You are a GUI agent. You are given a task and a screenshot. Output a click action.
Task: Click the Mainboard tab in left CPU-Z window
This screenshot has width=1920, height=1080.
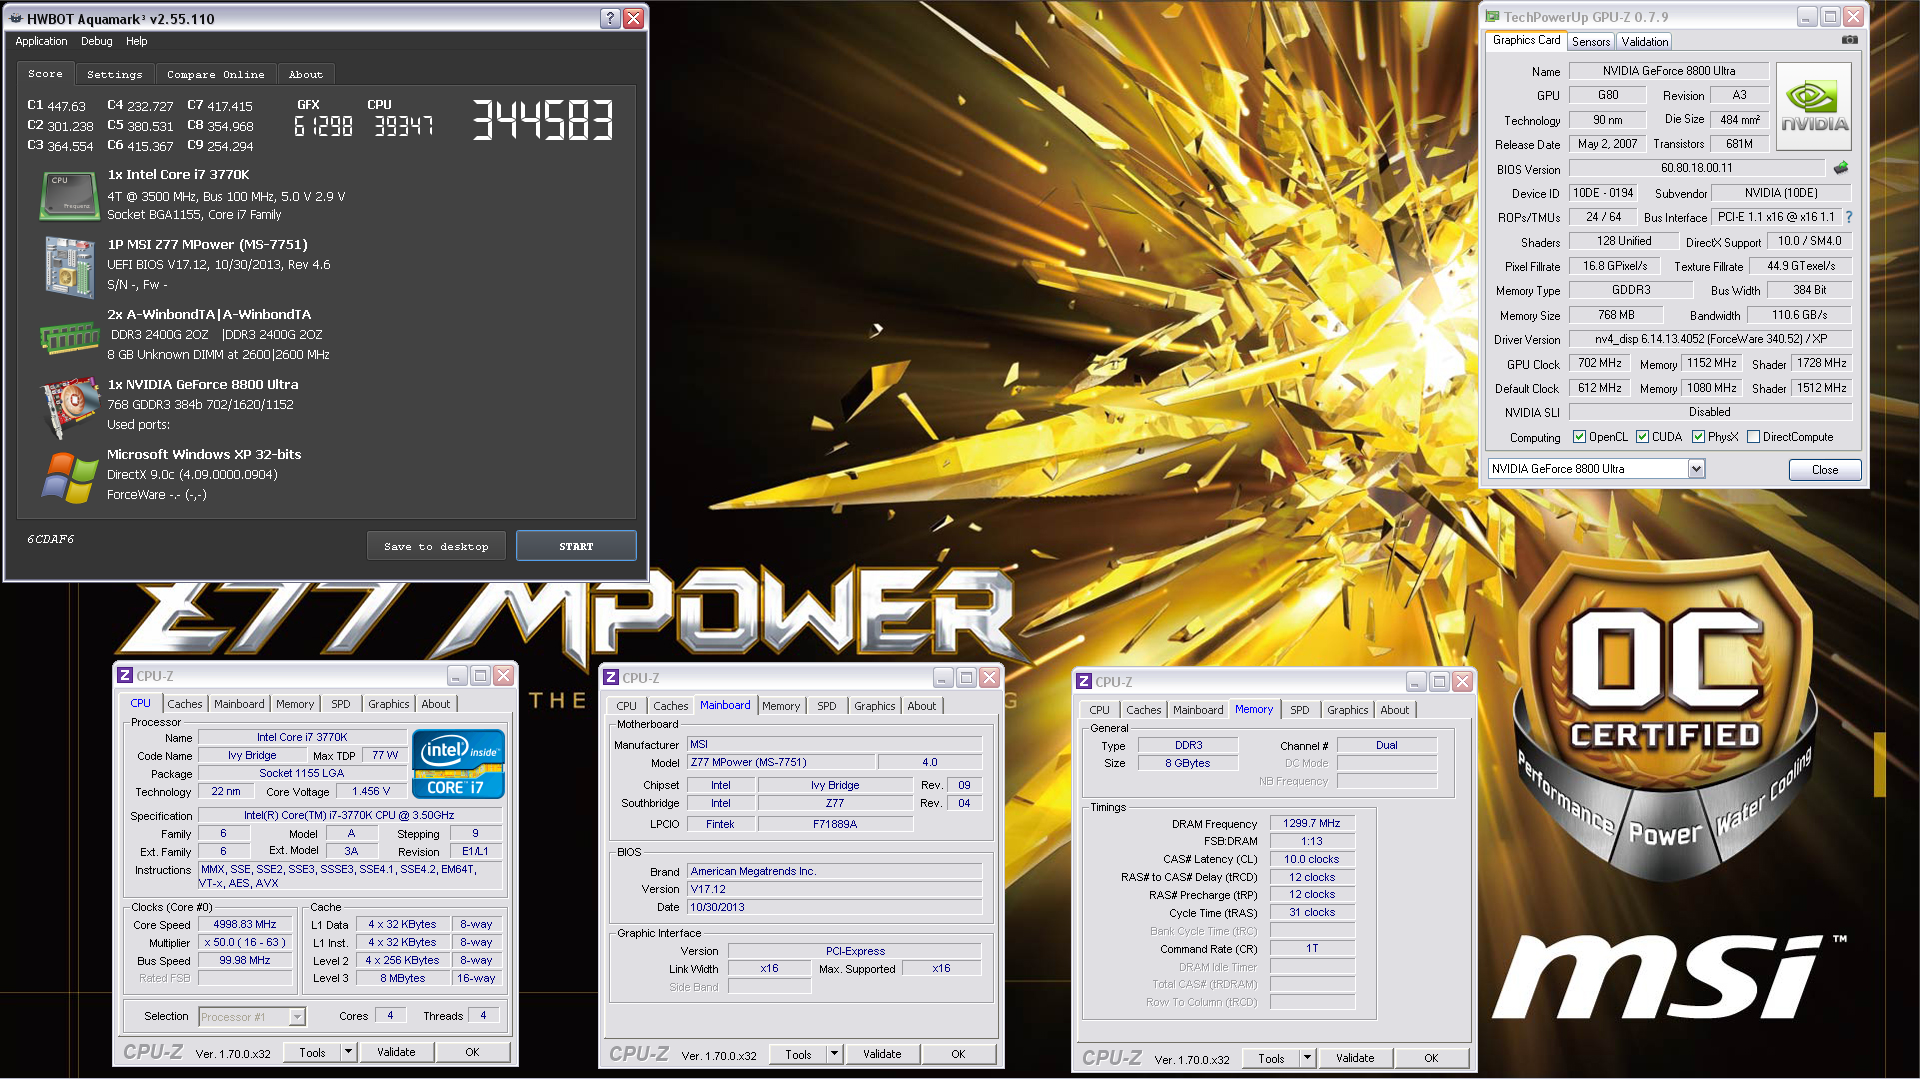239,704
